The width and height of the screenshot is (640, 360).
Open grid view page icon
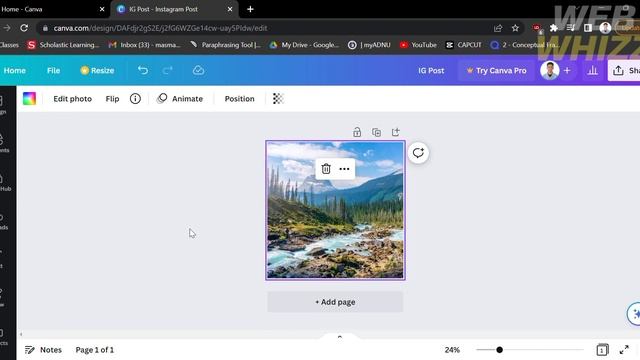[602, 350]
